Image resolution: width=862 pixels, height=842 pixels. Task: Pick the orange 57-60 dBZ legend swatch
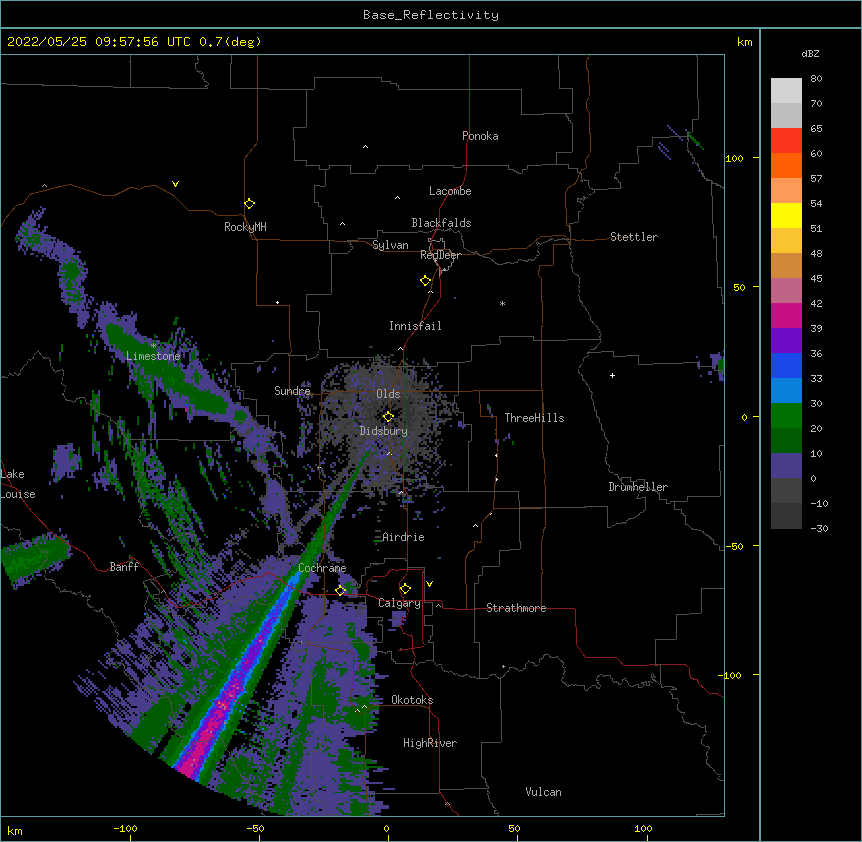(x=786, y=166)
